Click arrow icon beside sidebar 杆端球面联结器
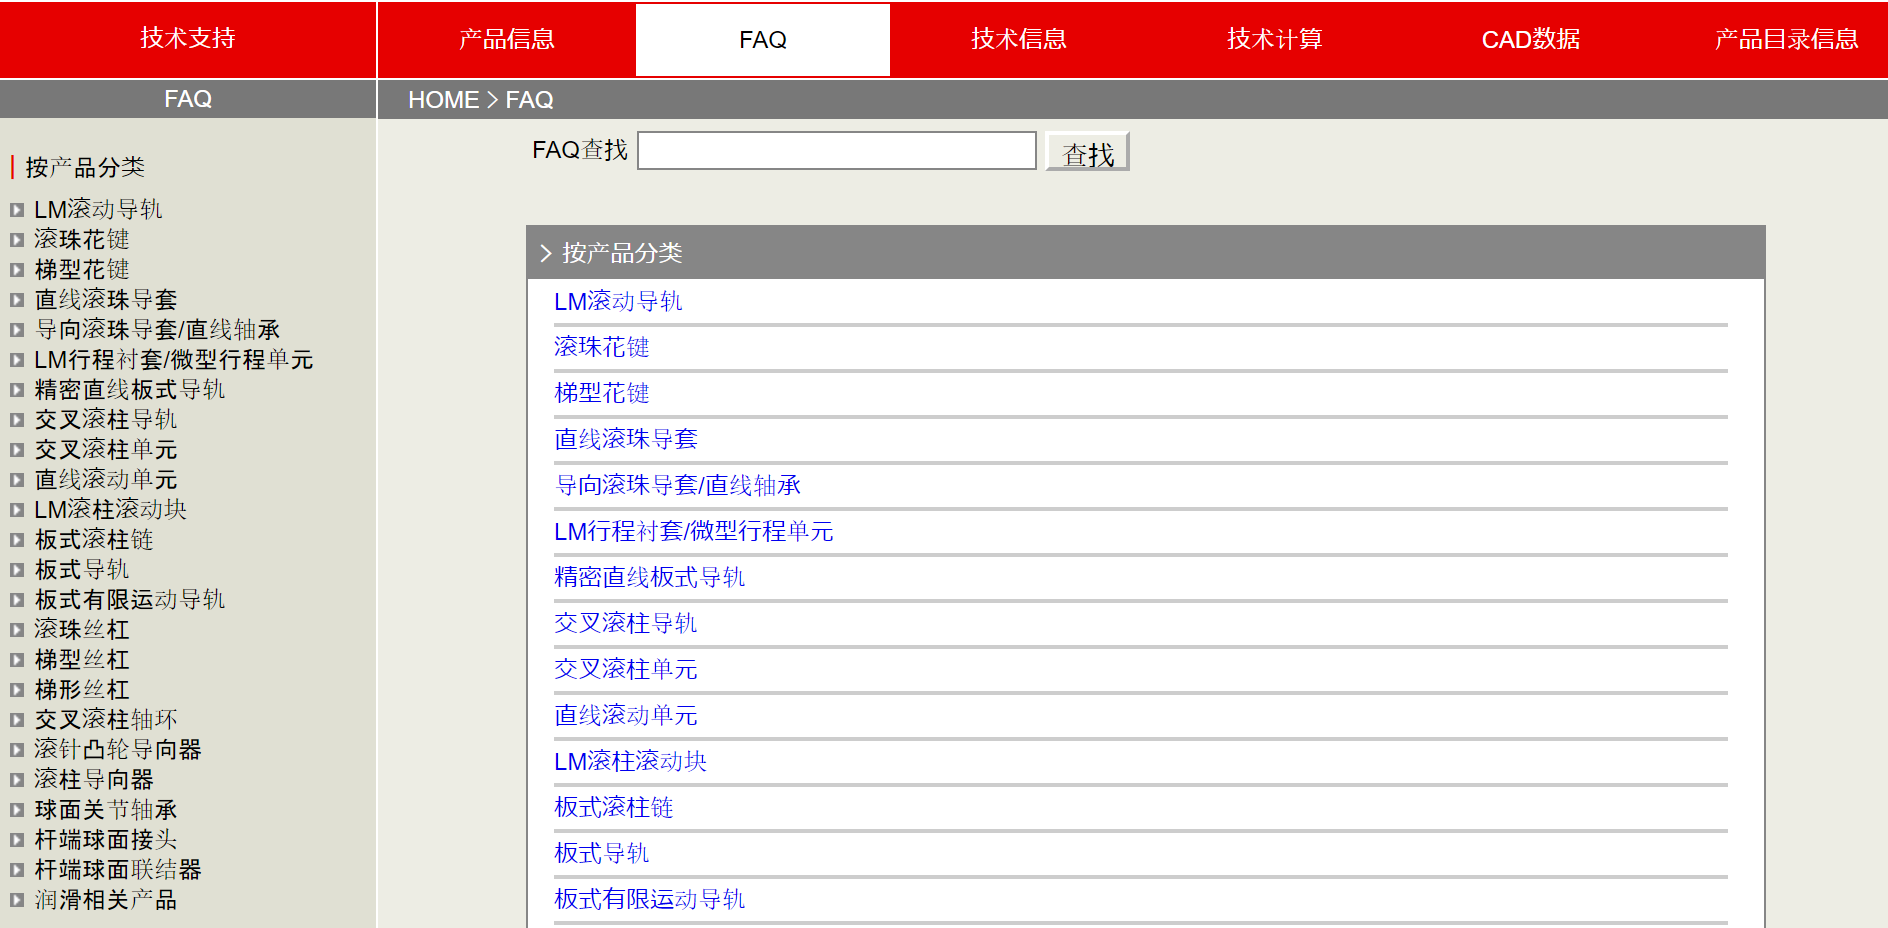The width and height of the screenshot is (1888, 928). click(x=17, y=870)
